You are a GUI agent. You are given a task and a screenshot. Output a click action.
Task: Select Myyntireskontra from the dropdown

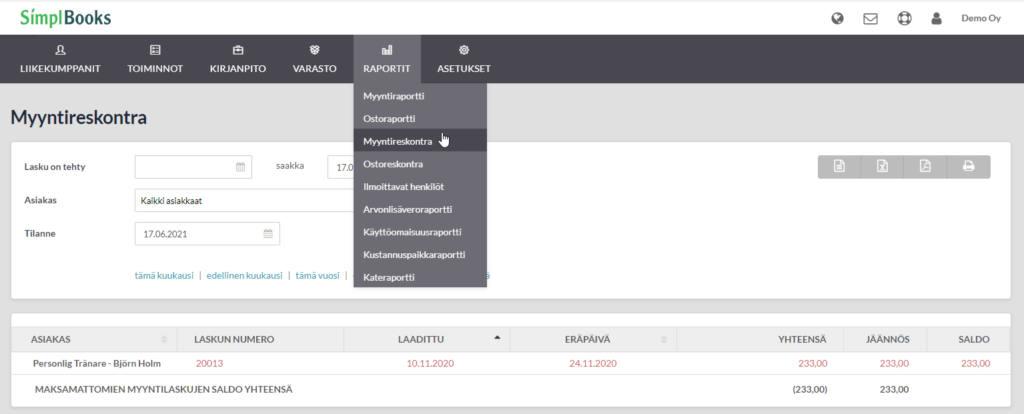420,140
